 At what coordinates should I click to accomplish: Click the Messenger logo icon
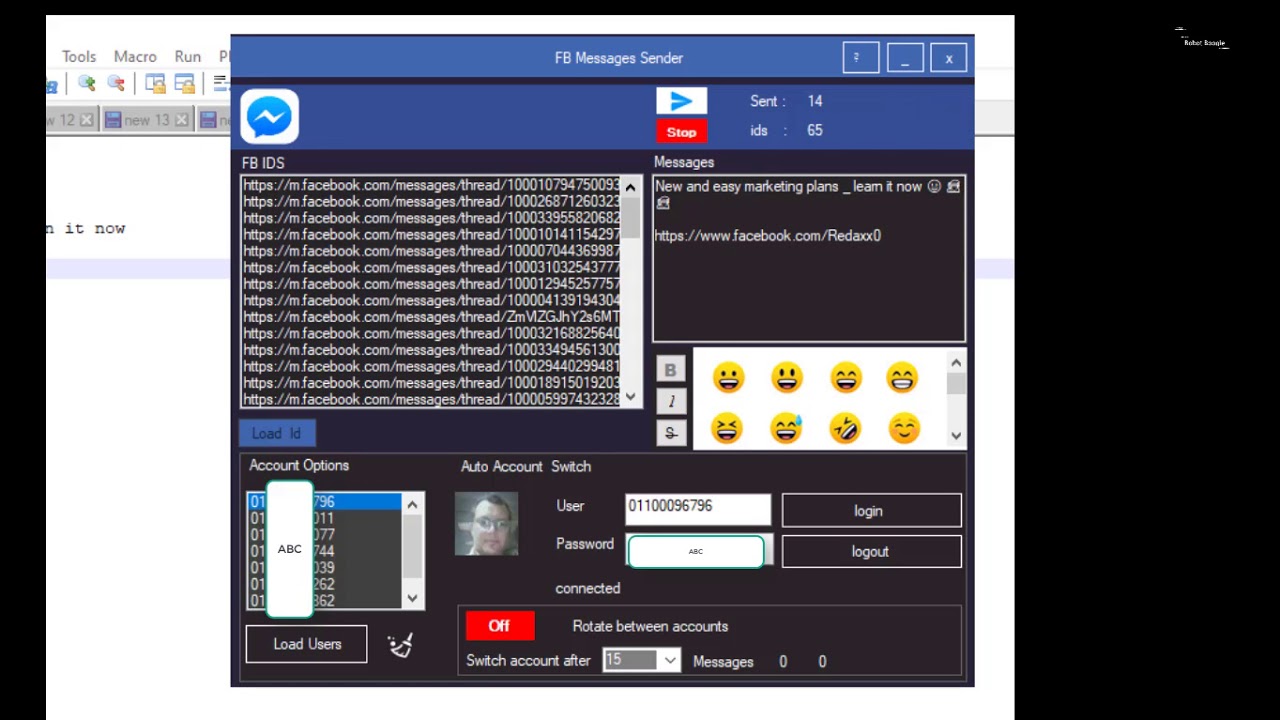(269, 117)
